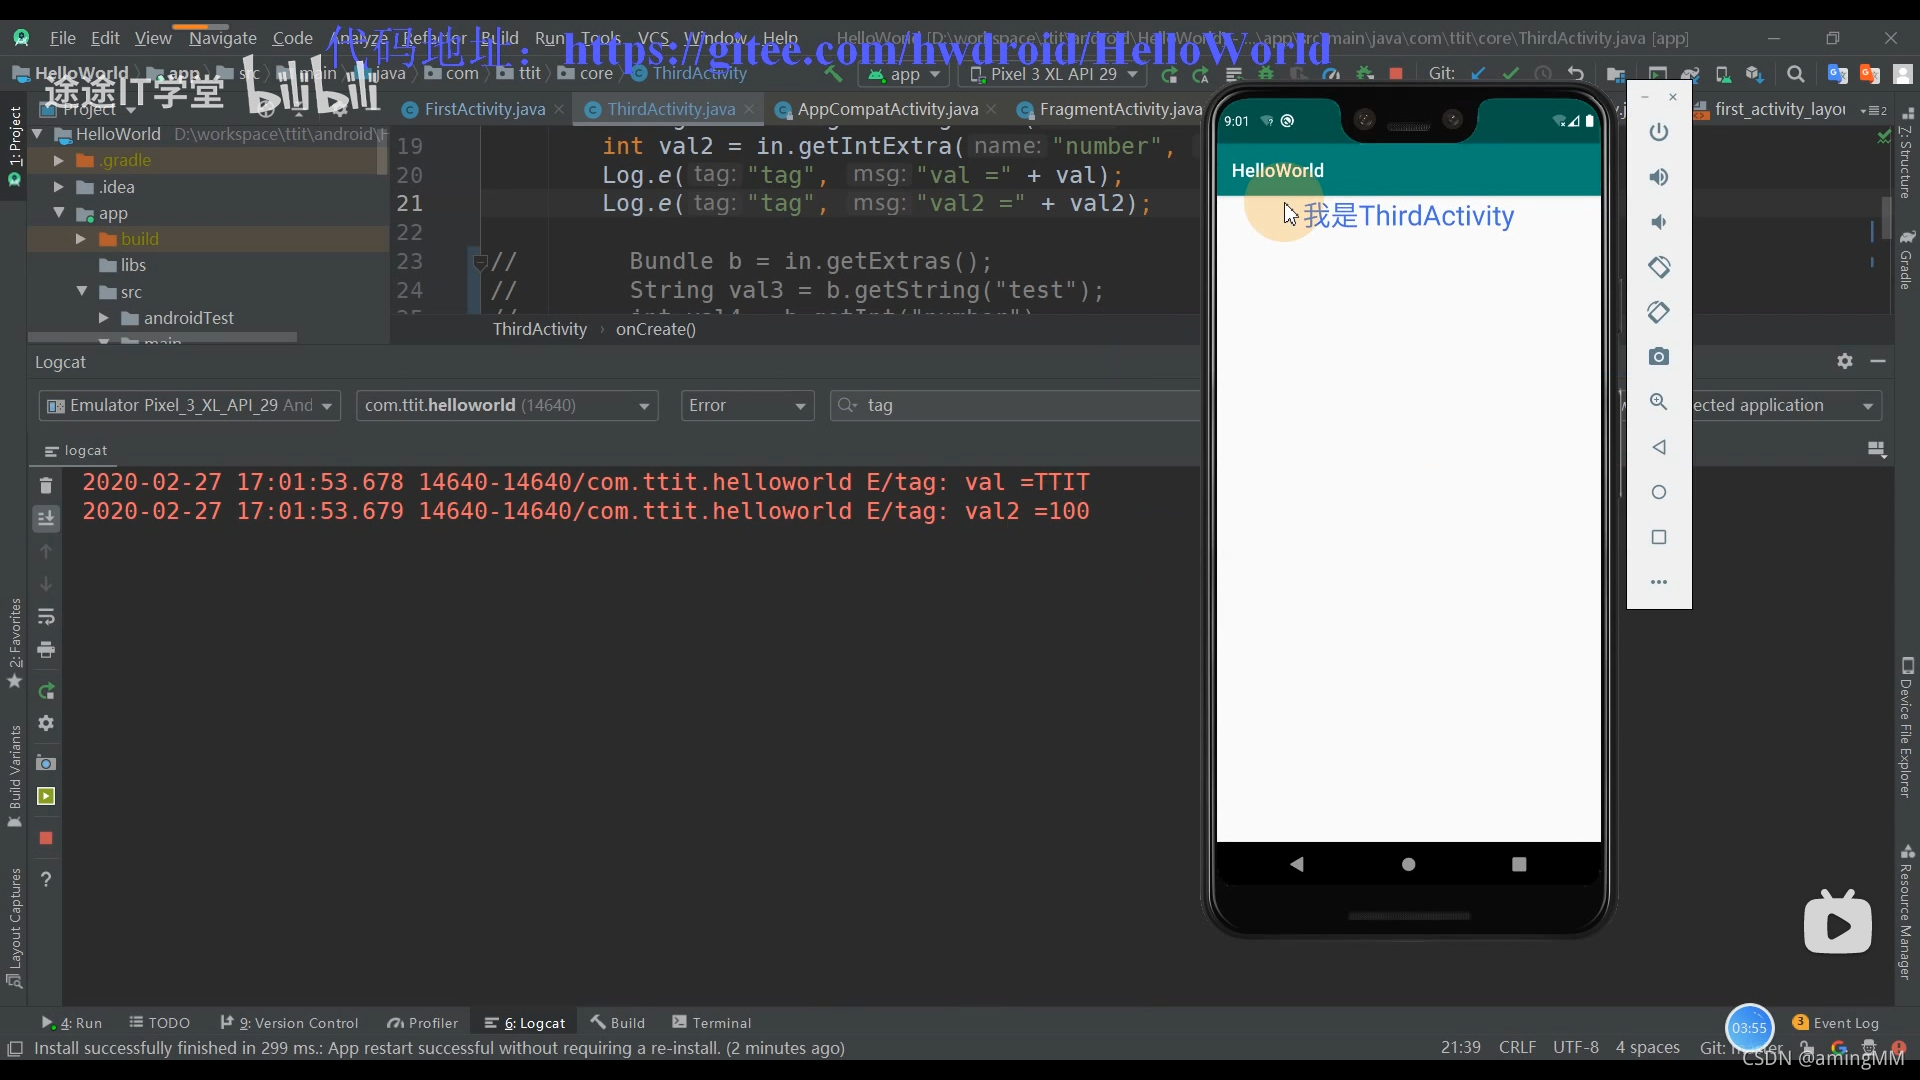1920x1080 pixels.
Task: Open Search Everywhere magnifier in the toolbar
Action: click(1795, 74)
